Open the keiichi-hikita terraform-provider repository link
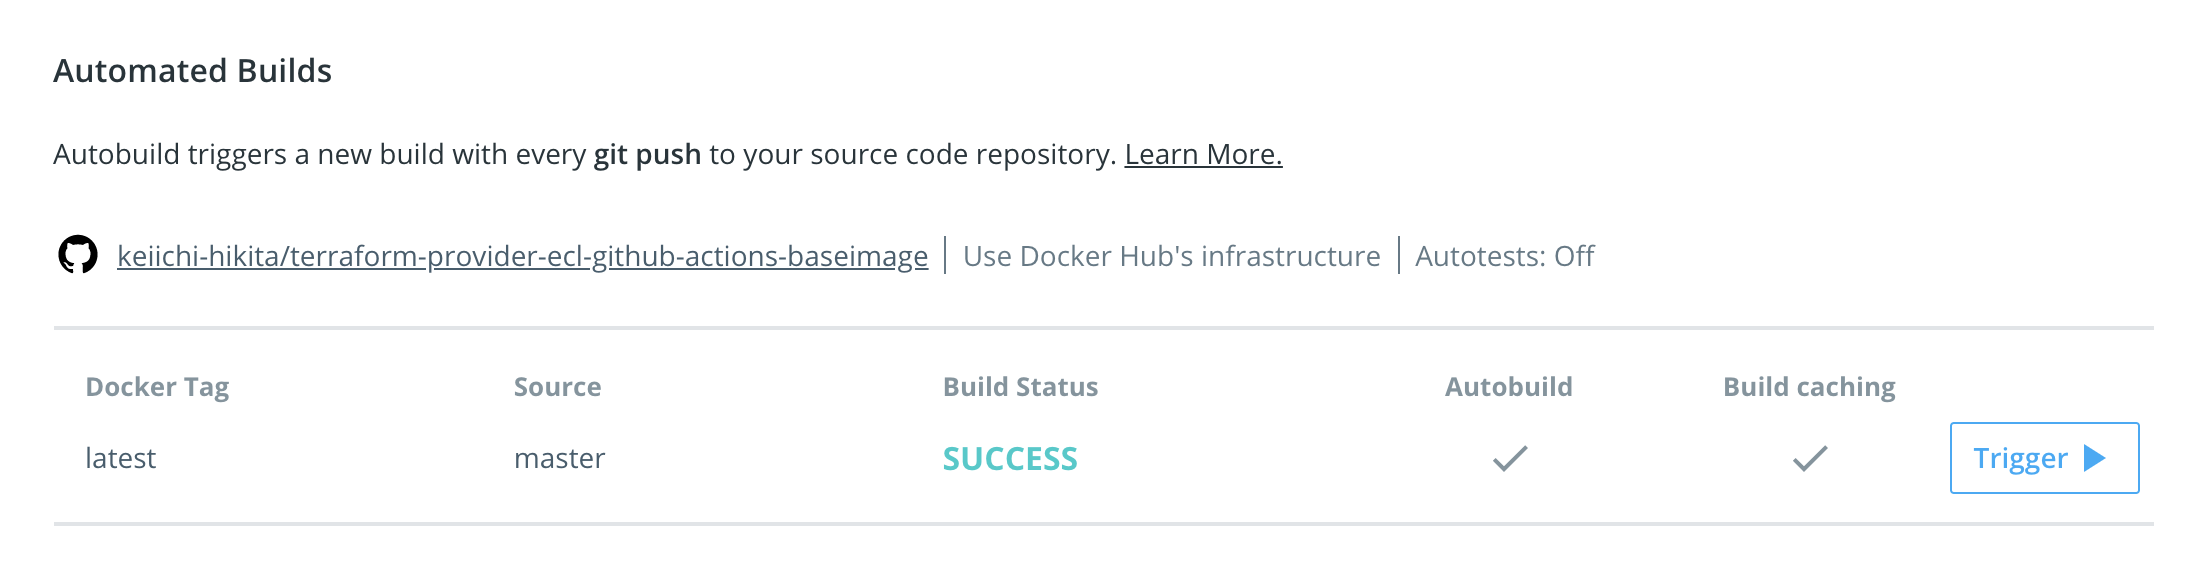This screenshot has height=580, width=2212. (522, 256)
